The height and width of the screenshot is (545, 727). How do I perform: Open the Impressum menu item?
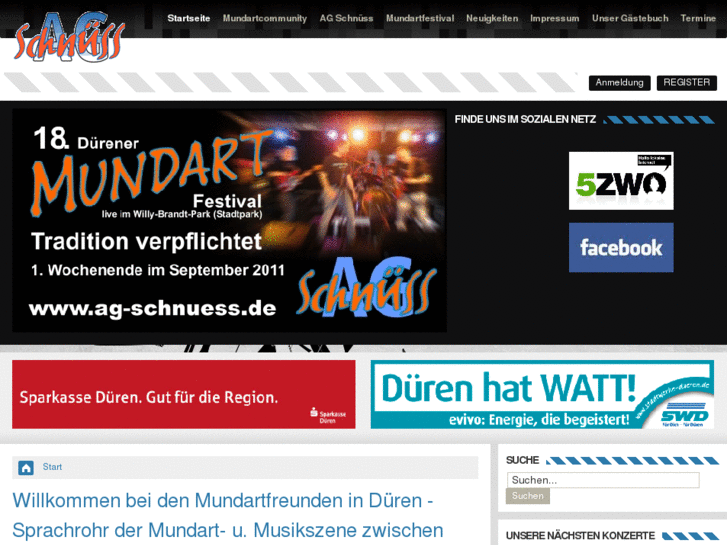[555, 19]
